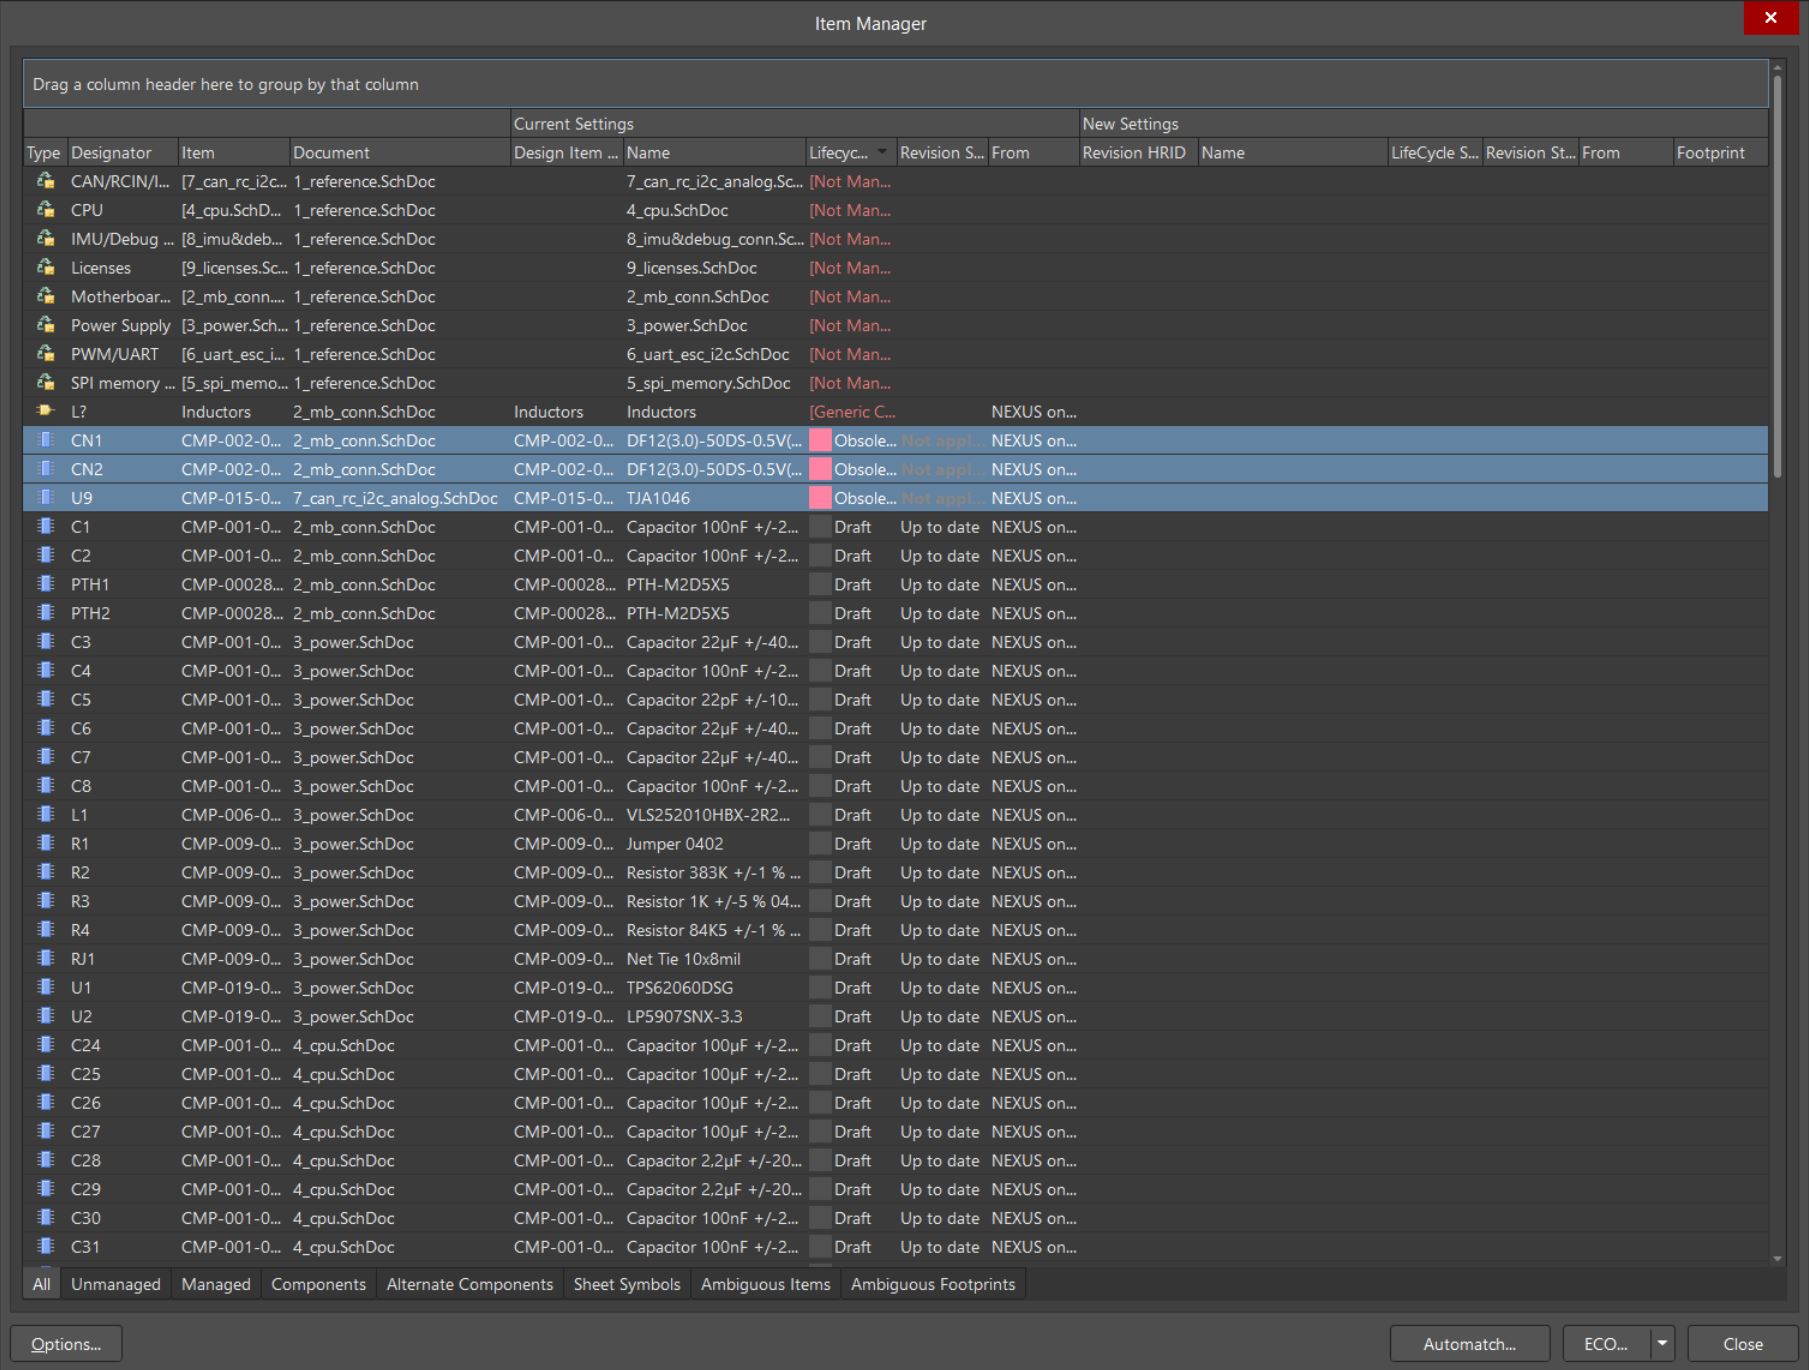This screenshot has width=1809, height=1370.
Task: Sort by the Designator column header
Action: pyautogui.click(x=111, y=153)
